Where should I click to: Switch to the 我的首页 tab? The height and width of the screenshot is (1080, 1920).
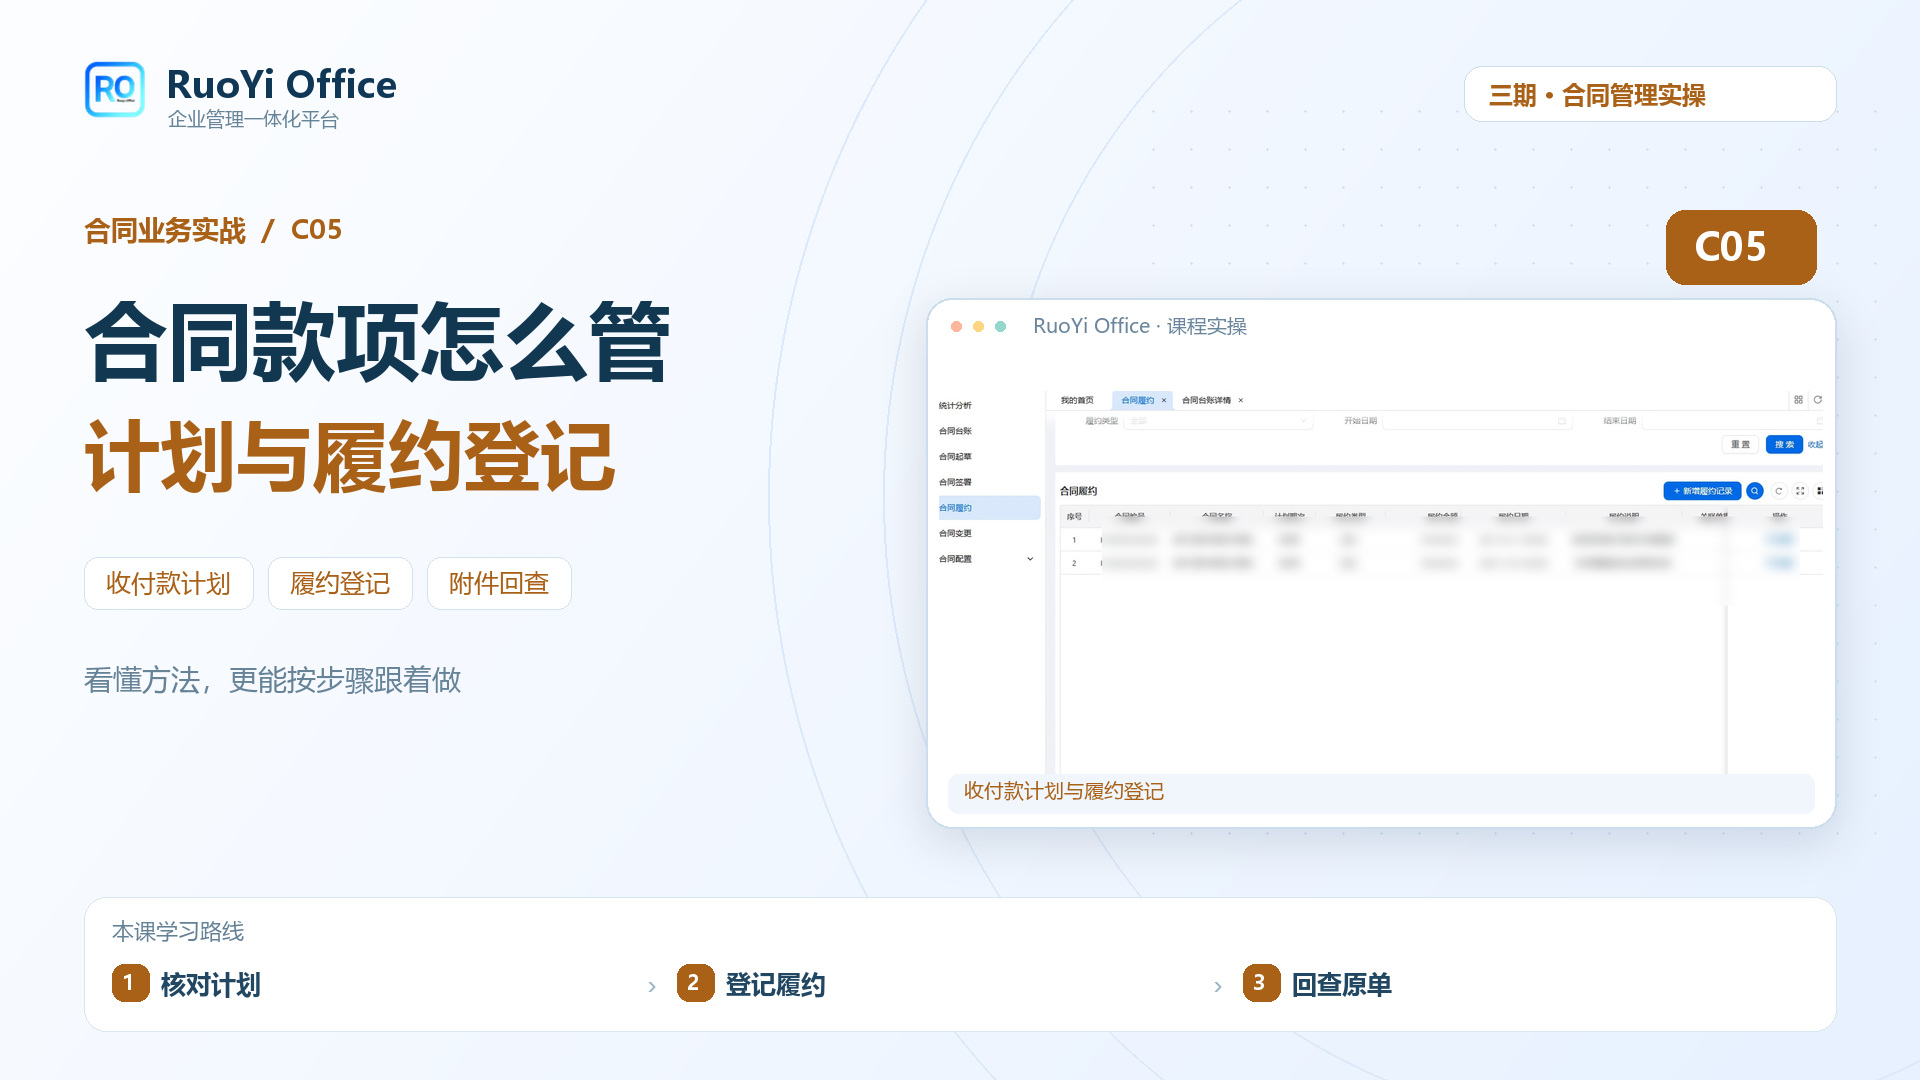tap(1077, 400)
